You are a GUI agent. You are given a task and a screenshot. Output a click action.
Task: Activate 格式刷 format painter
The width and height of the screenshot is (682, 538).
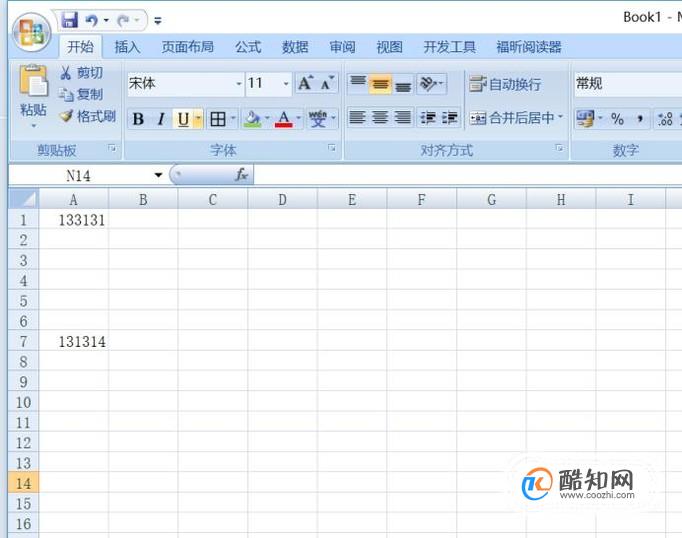(x=87, y=116)
